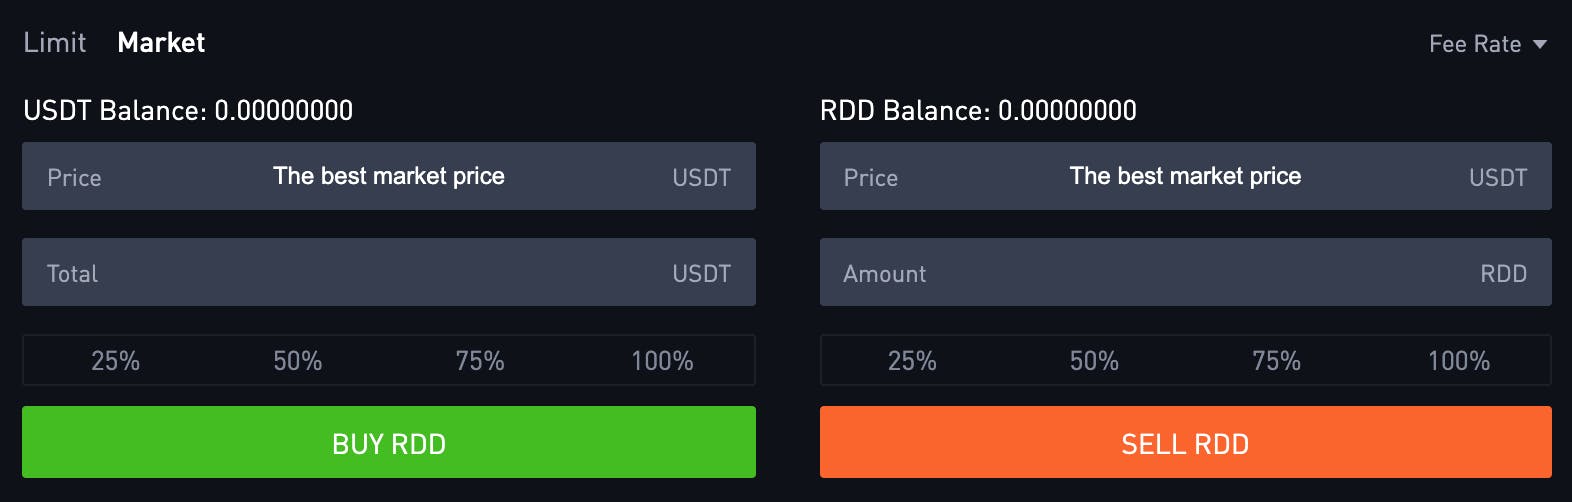
Task: Click the USDT Balance amount text
Action: point(283,110)
